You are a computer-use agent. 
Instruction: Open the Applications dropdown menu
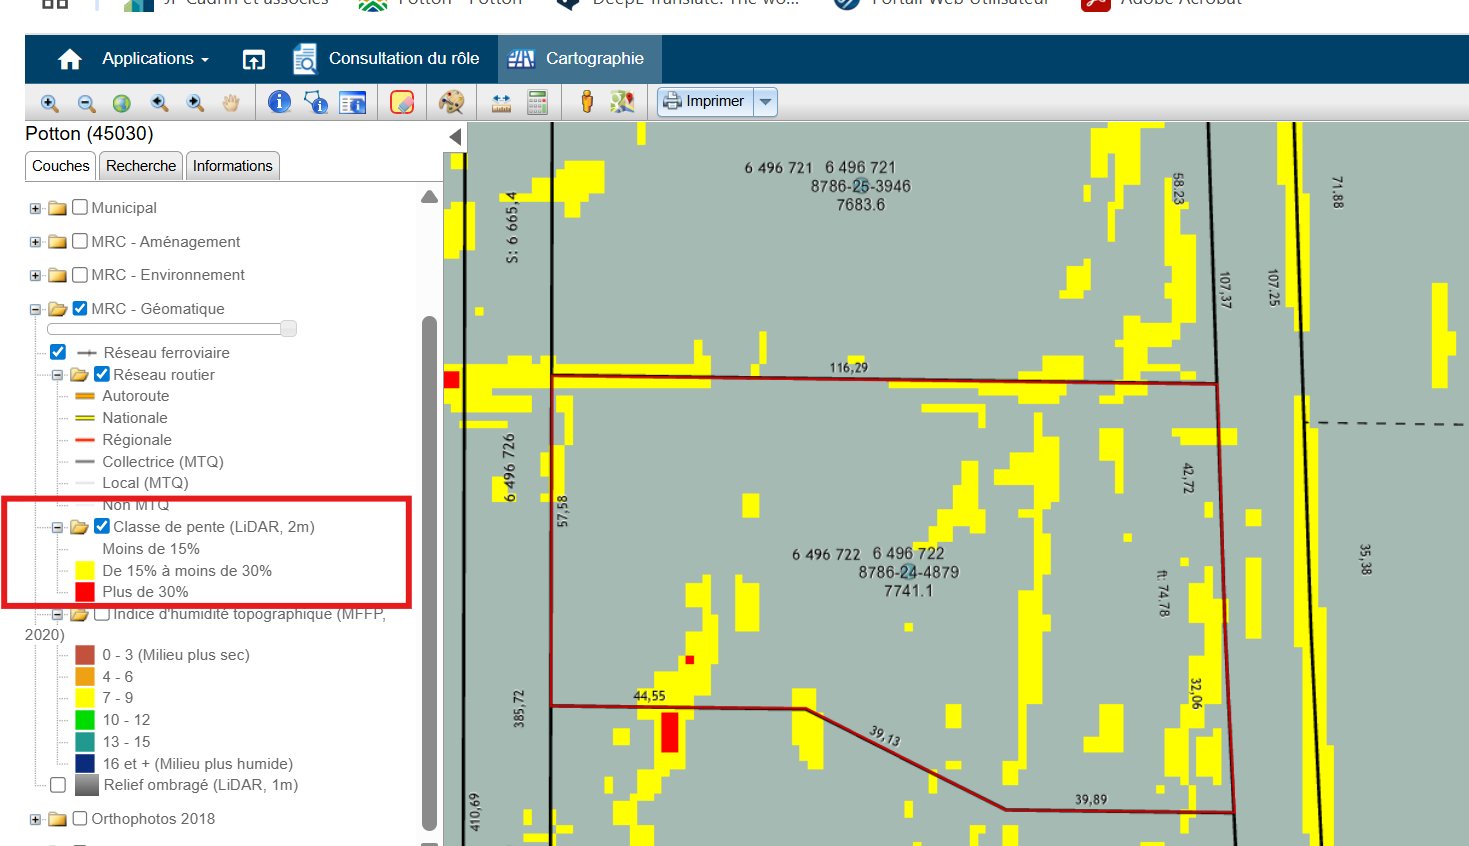point(155,59)
